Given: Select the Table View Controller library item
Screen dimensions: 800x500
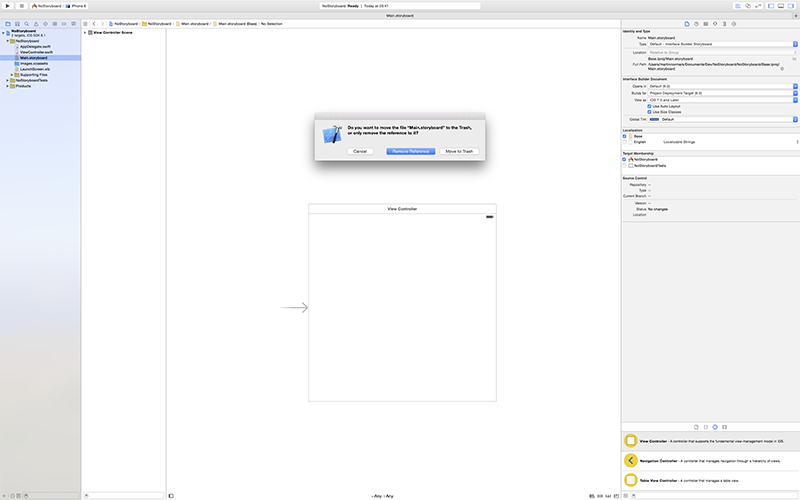Looking at the screenshot, I should tap(711, 481).
